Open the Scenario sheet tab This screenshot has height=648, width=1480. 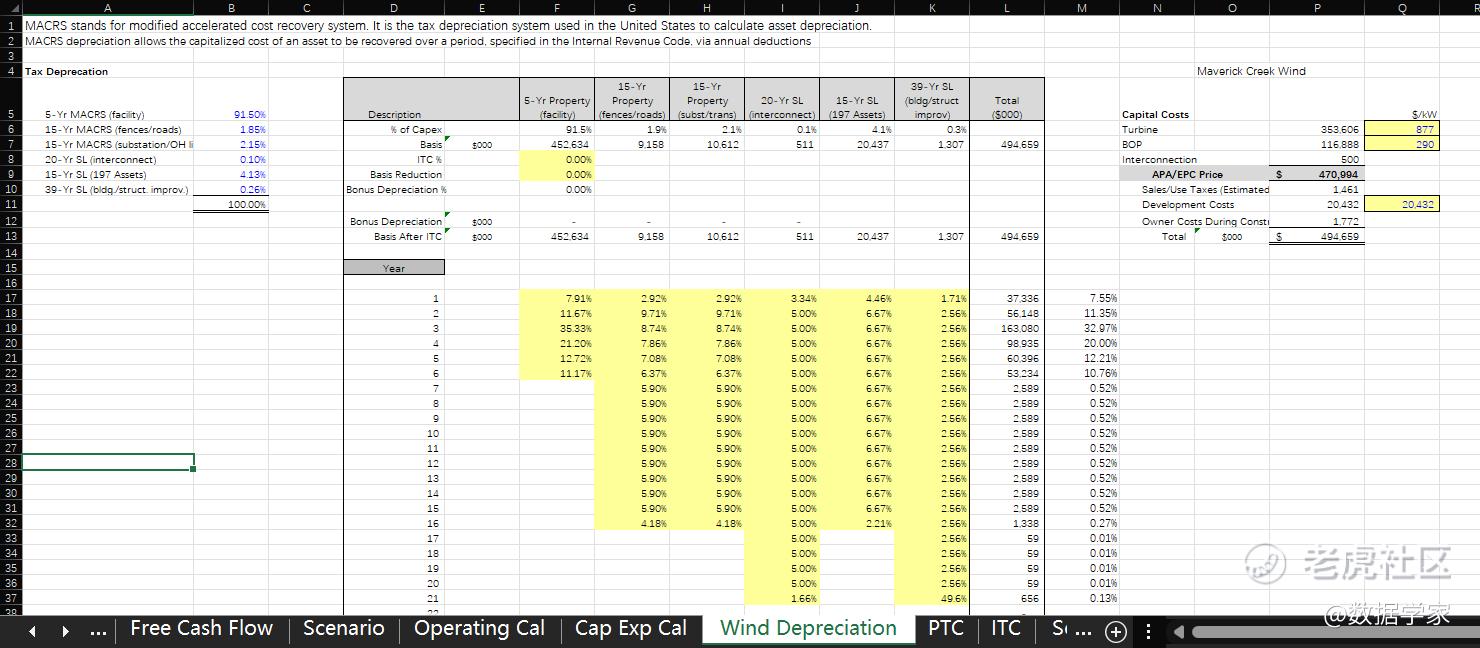pos(343,628)
